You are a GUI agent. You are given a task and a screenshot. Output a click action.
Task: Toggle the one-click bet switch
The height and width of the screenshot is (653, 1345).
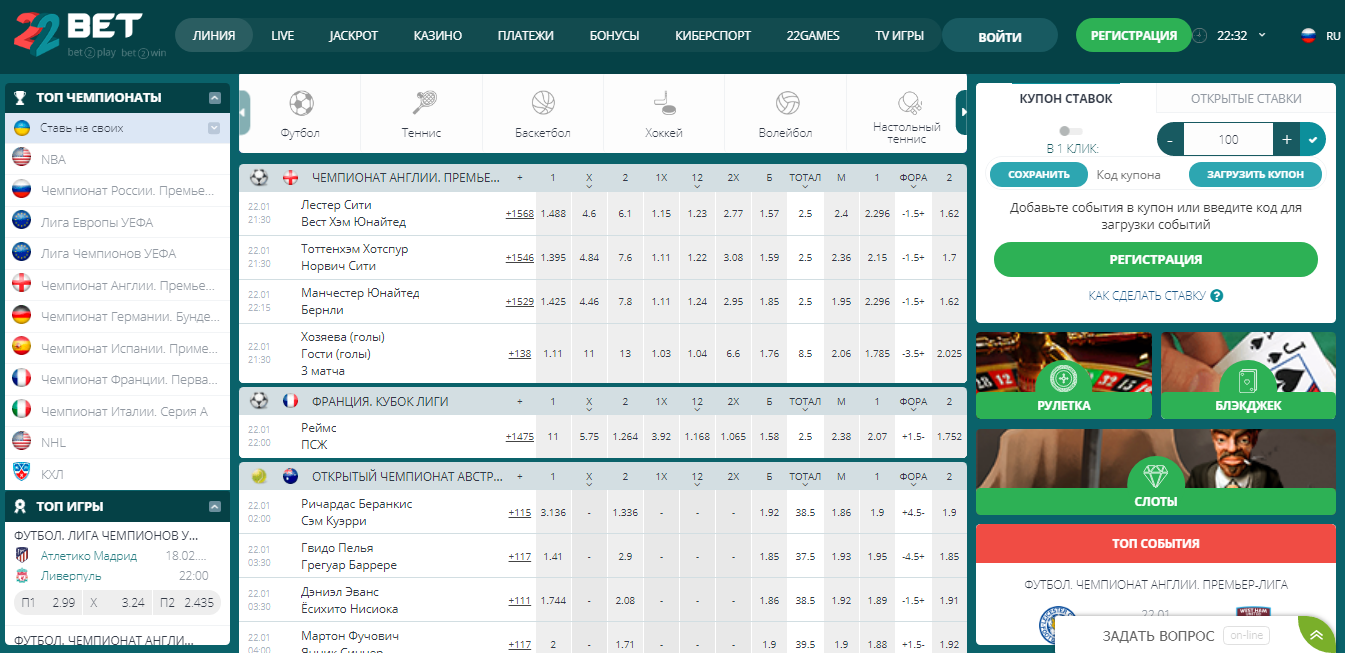click(1070, 131)
